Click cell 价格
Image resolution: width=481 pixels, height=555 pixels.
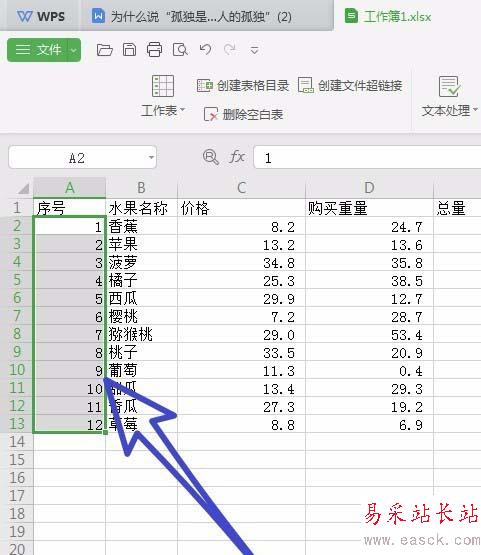click(x=241, y=208)
